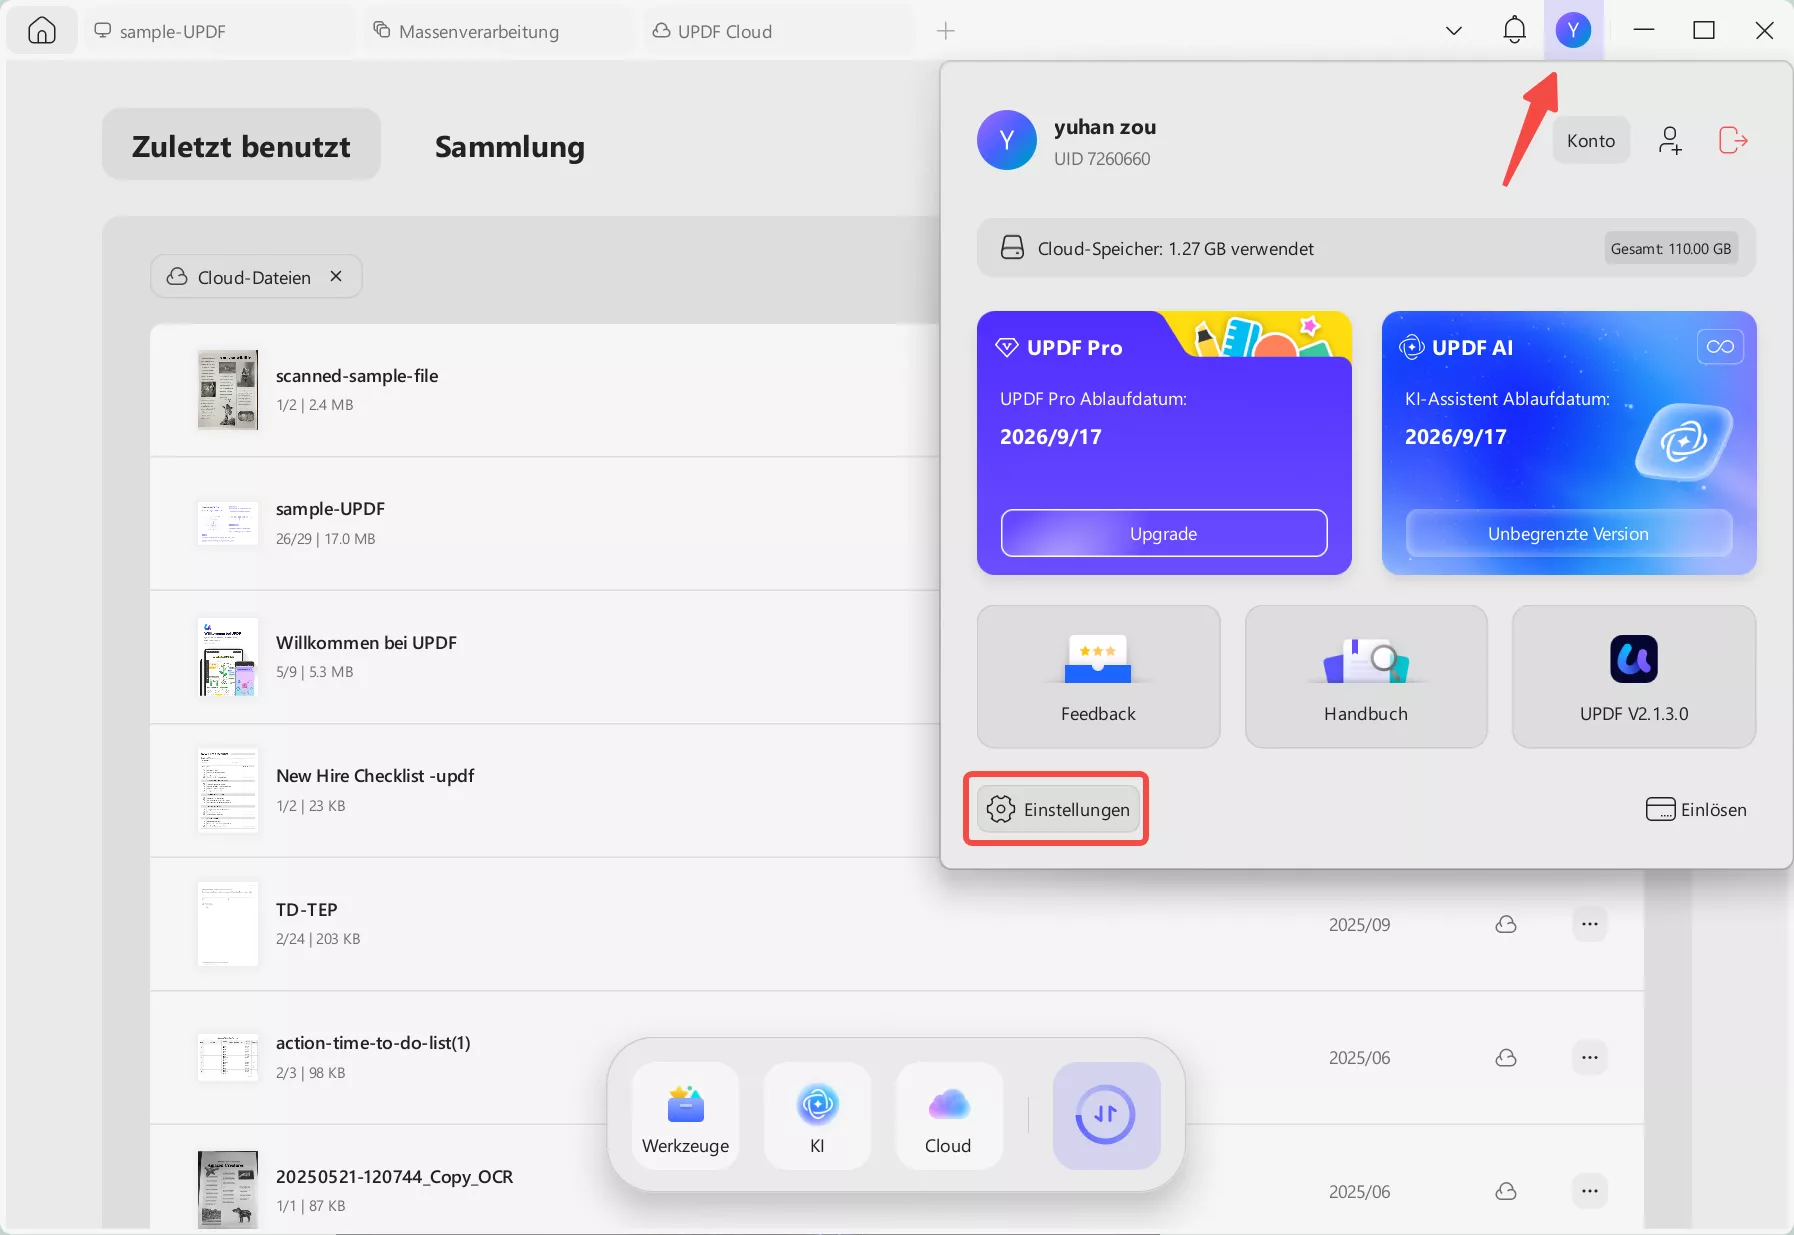
Task: Go to the Home screen icon
Action: click(x=42, y=31)
